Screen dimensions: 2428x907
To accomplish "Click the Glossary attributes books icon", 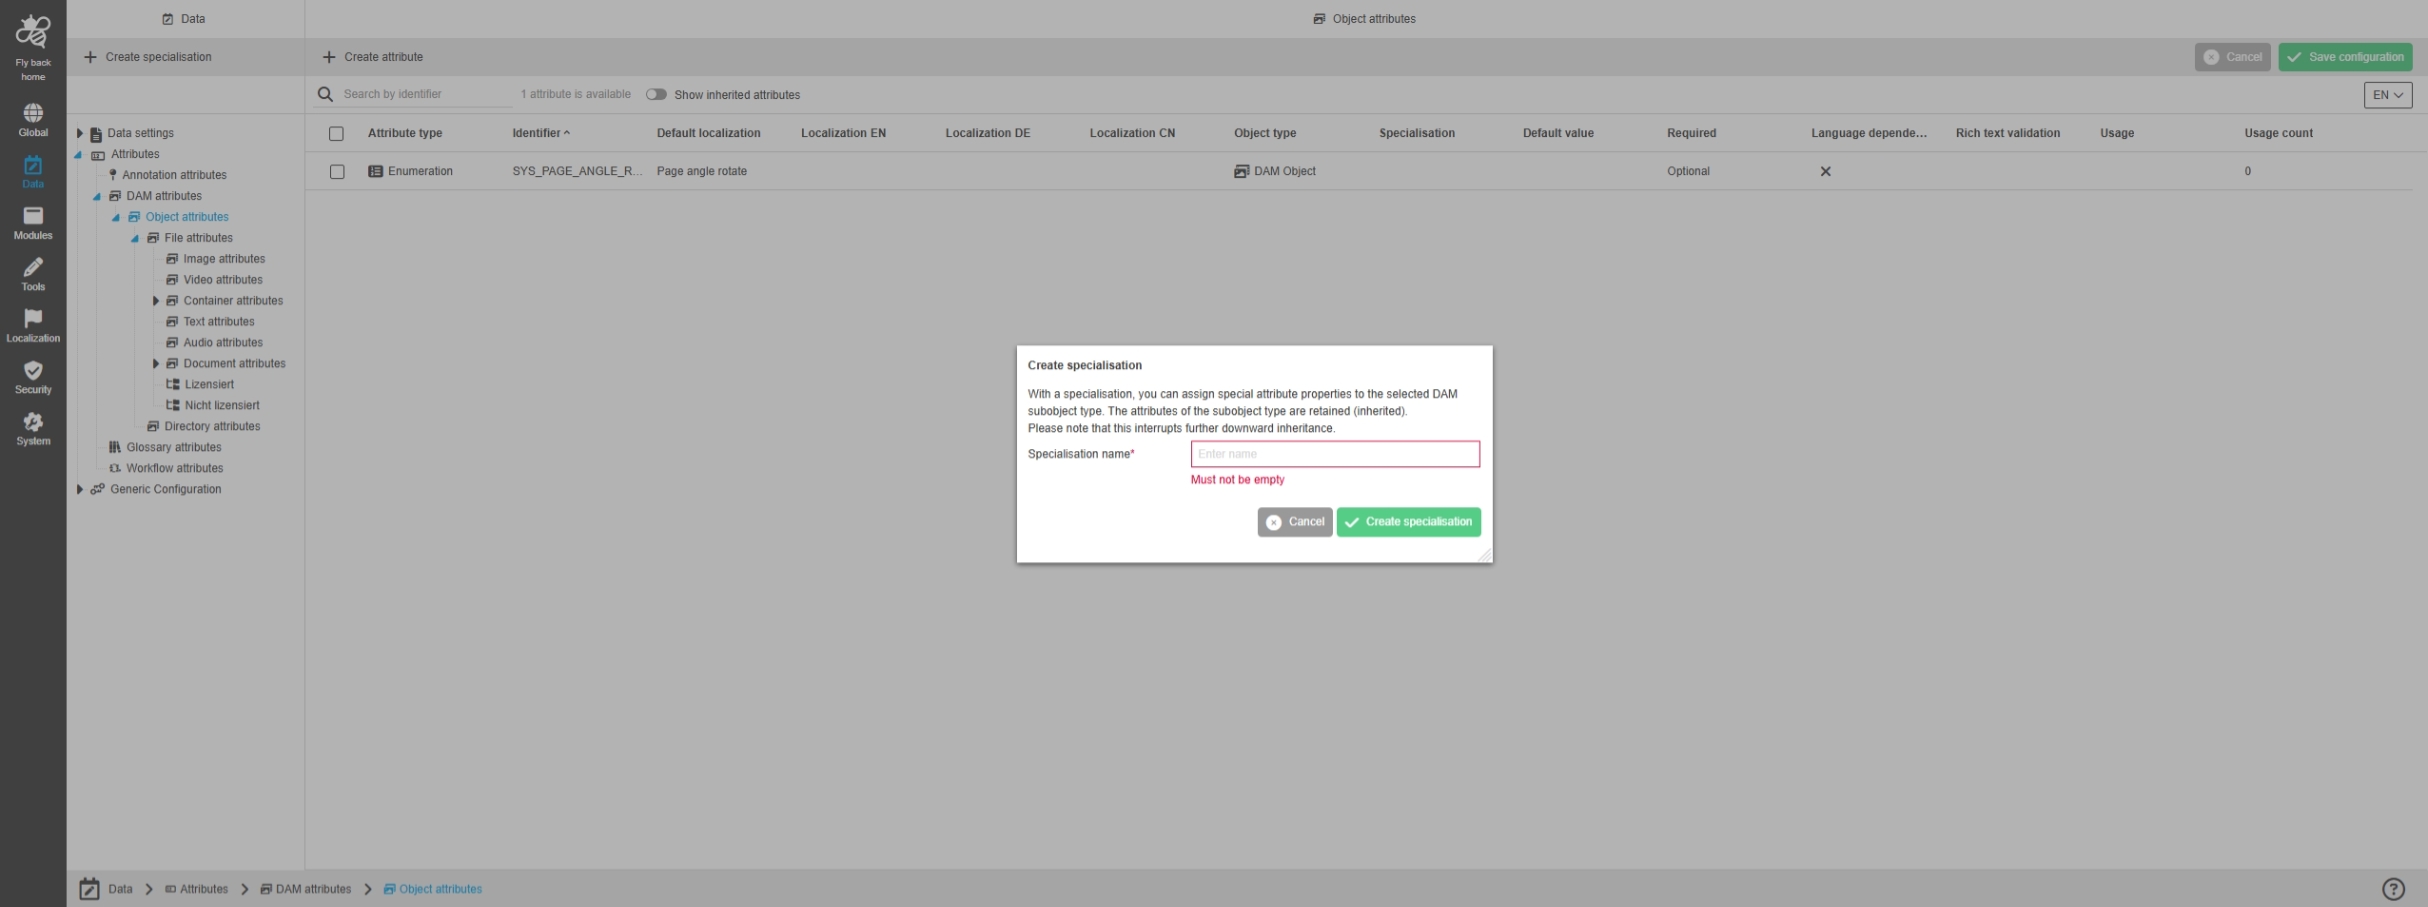I will 115,447.
